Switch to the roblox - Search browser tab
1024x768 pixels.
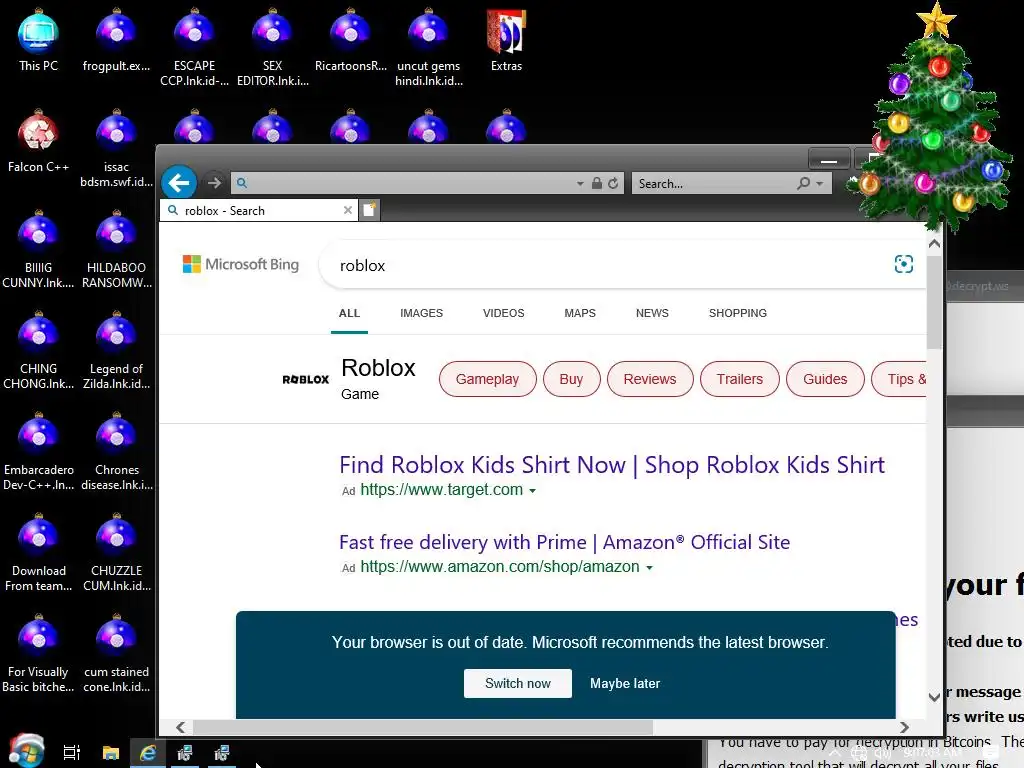258,210
